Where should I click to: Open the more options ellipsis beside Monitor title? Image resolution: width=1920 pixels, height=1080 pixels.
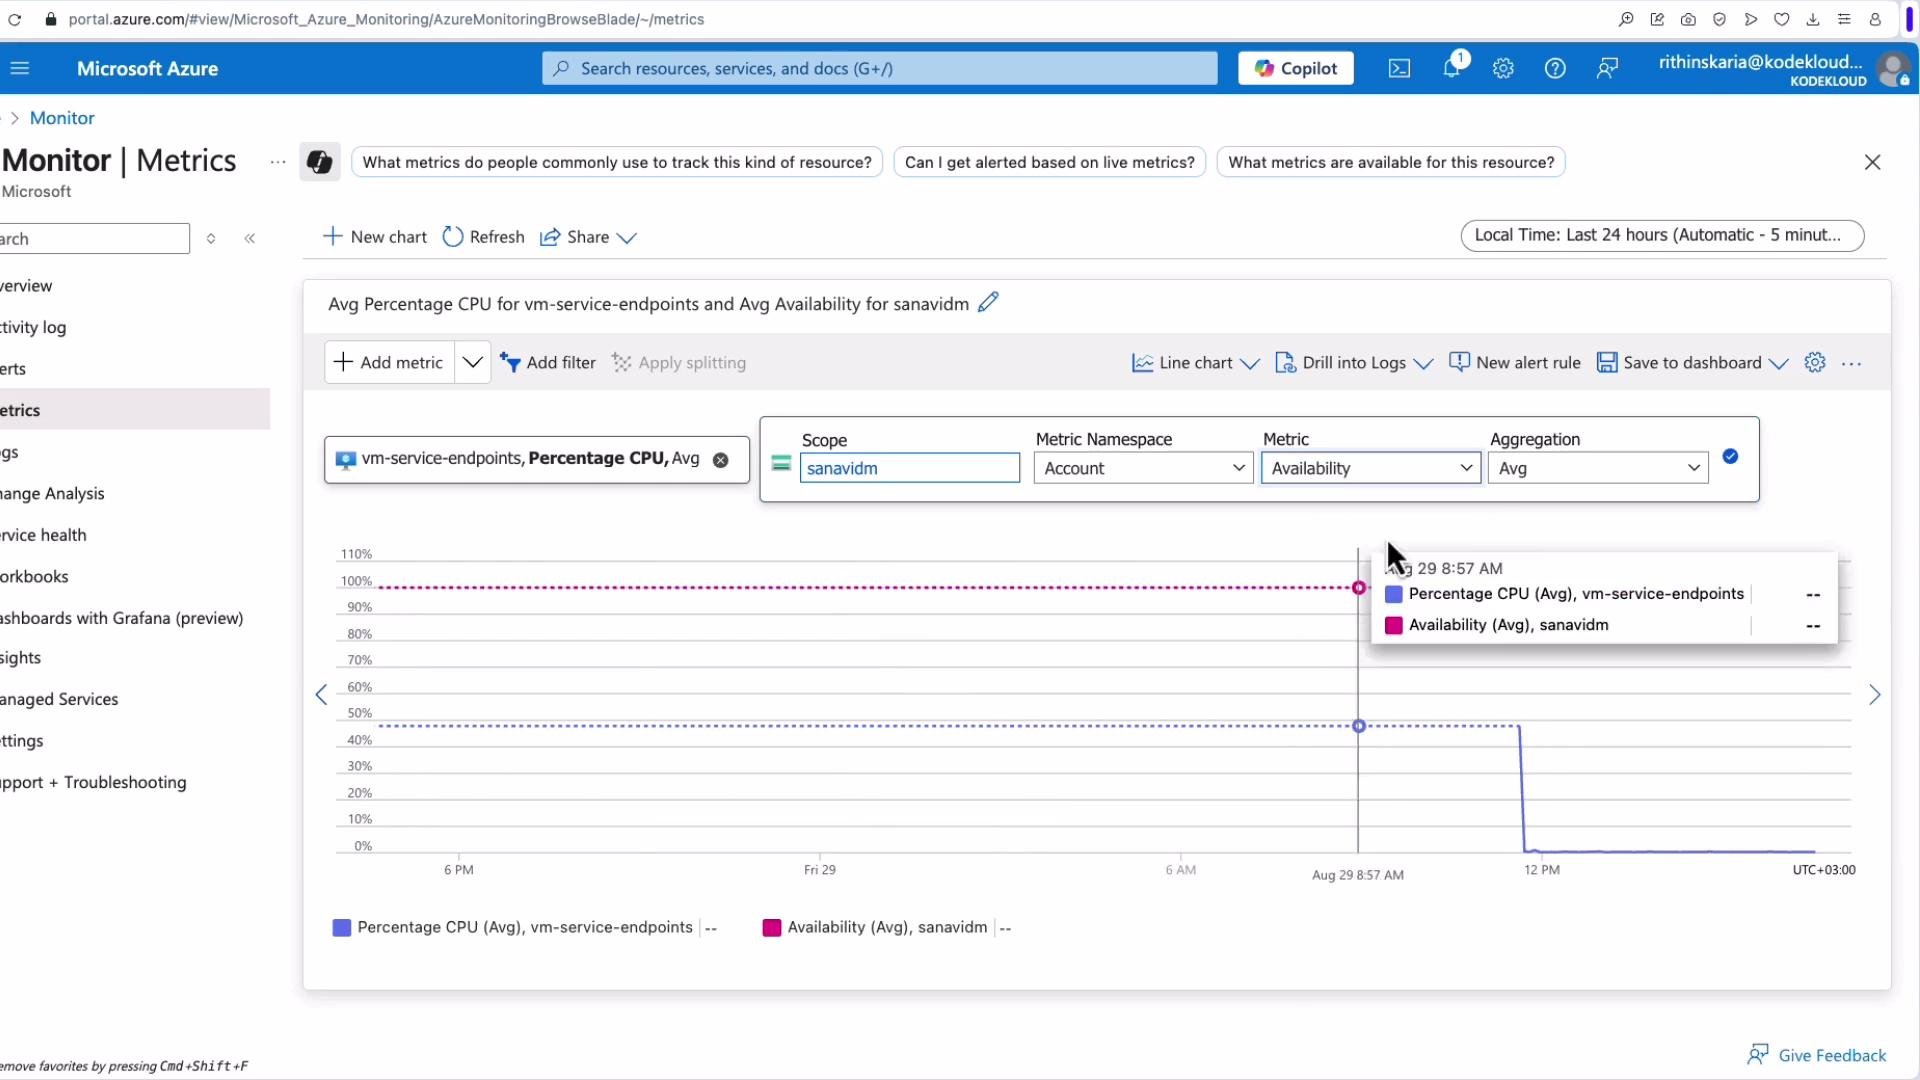click(278, 162)
